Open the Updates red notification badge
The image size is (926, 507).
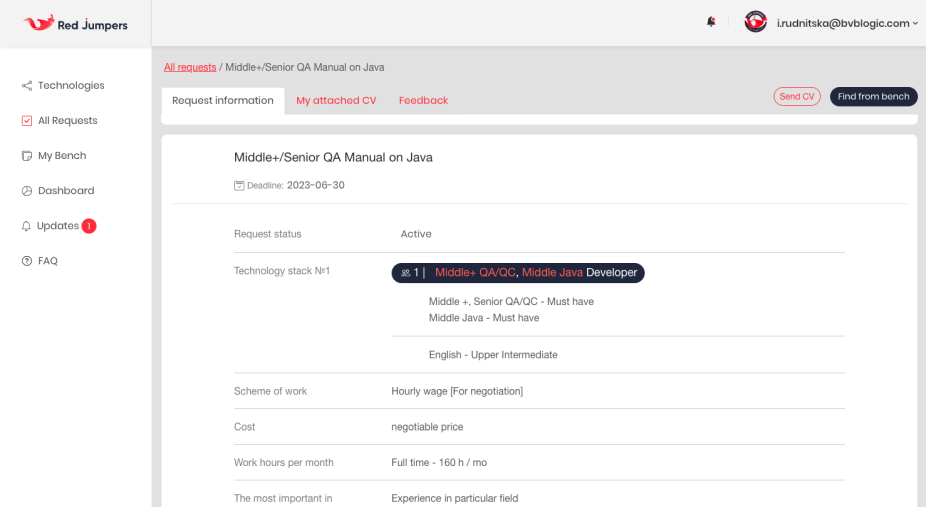[89, 226]
